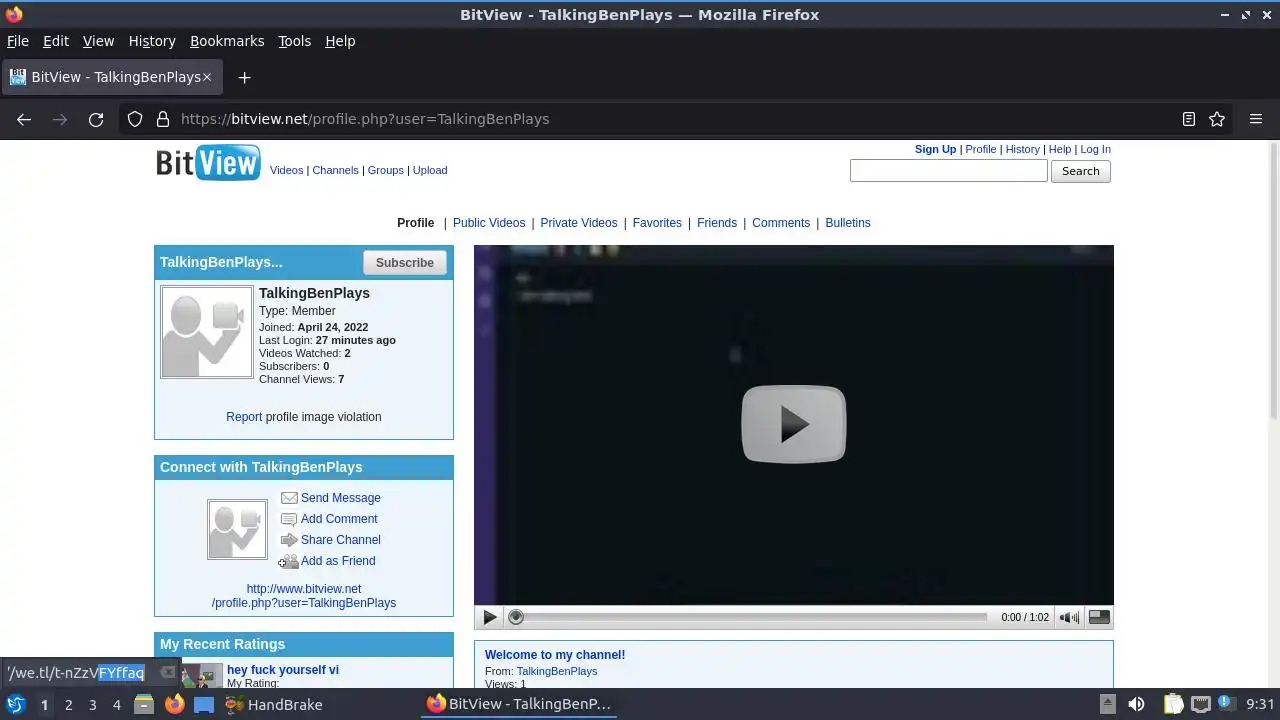The height and width of the screenshot is (720, 1280).
Task: Subscribe to TalkingBenPlays channel
Action: click(x=404, y=263)
